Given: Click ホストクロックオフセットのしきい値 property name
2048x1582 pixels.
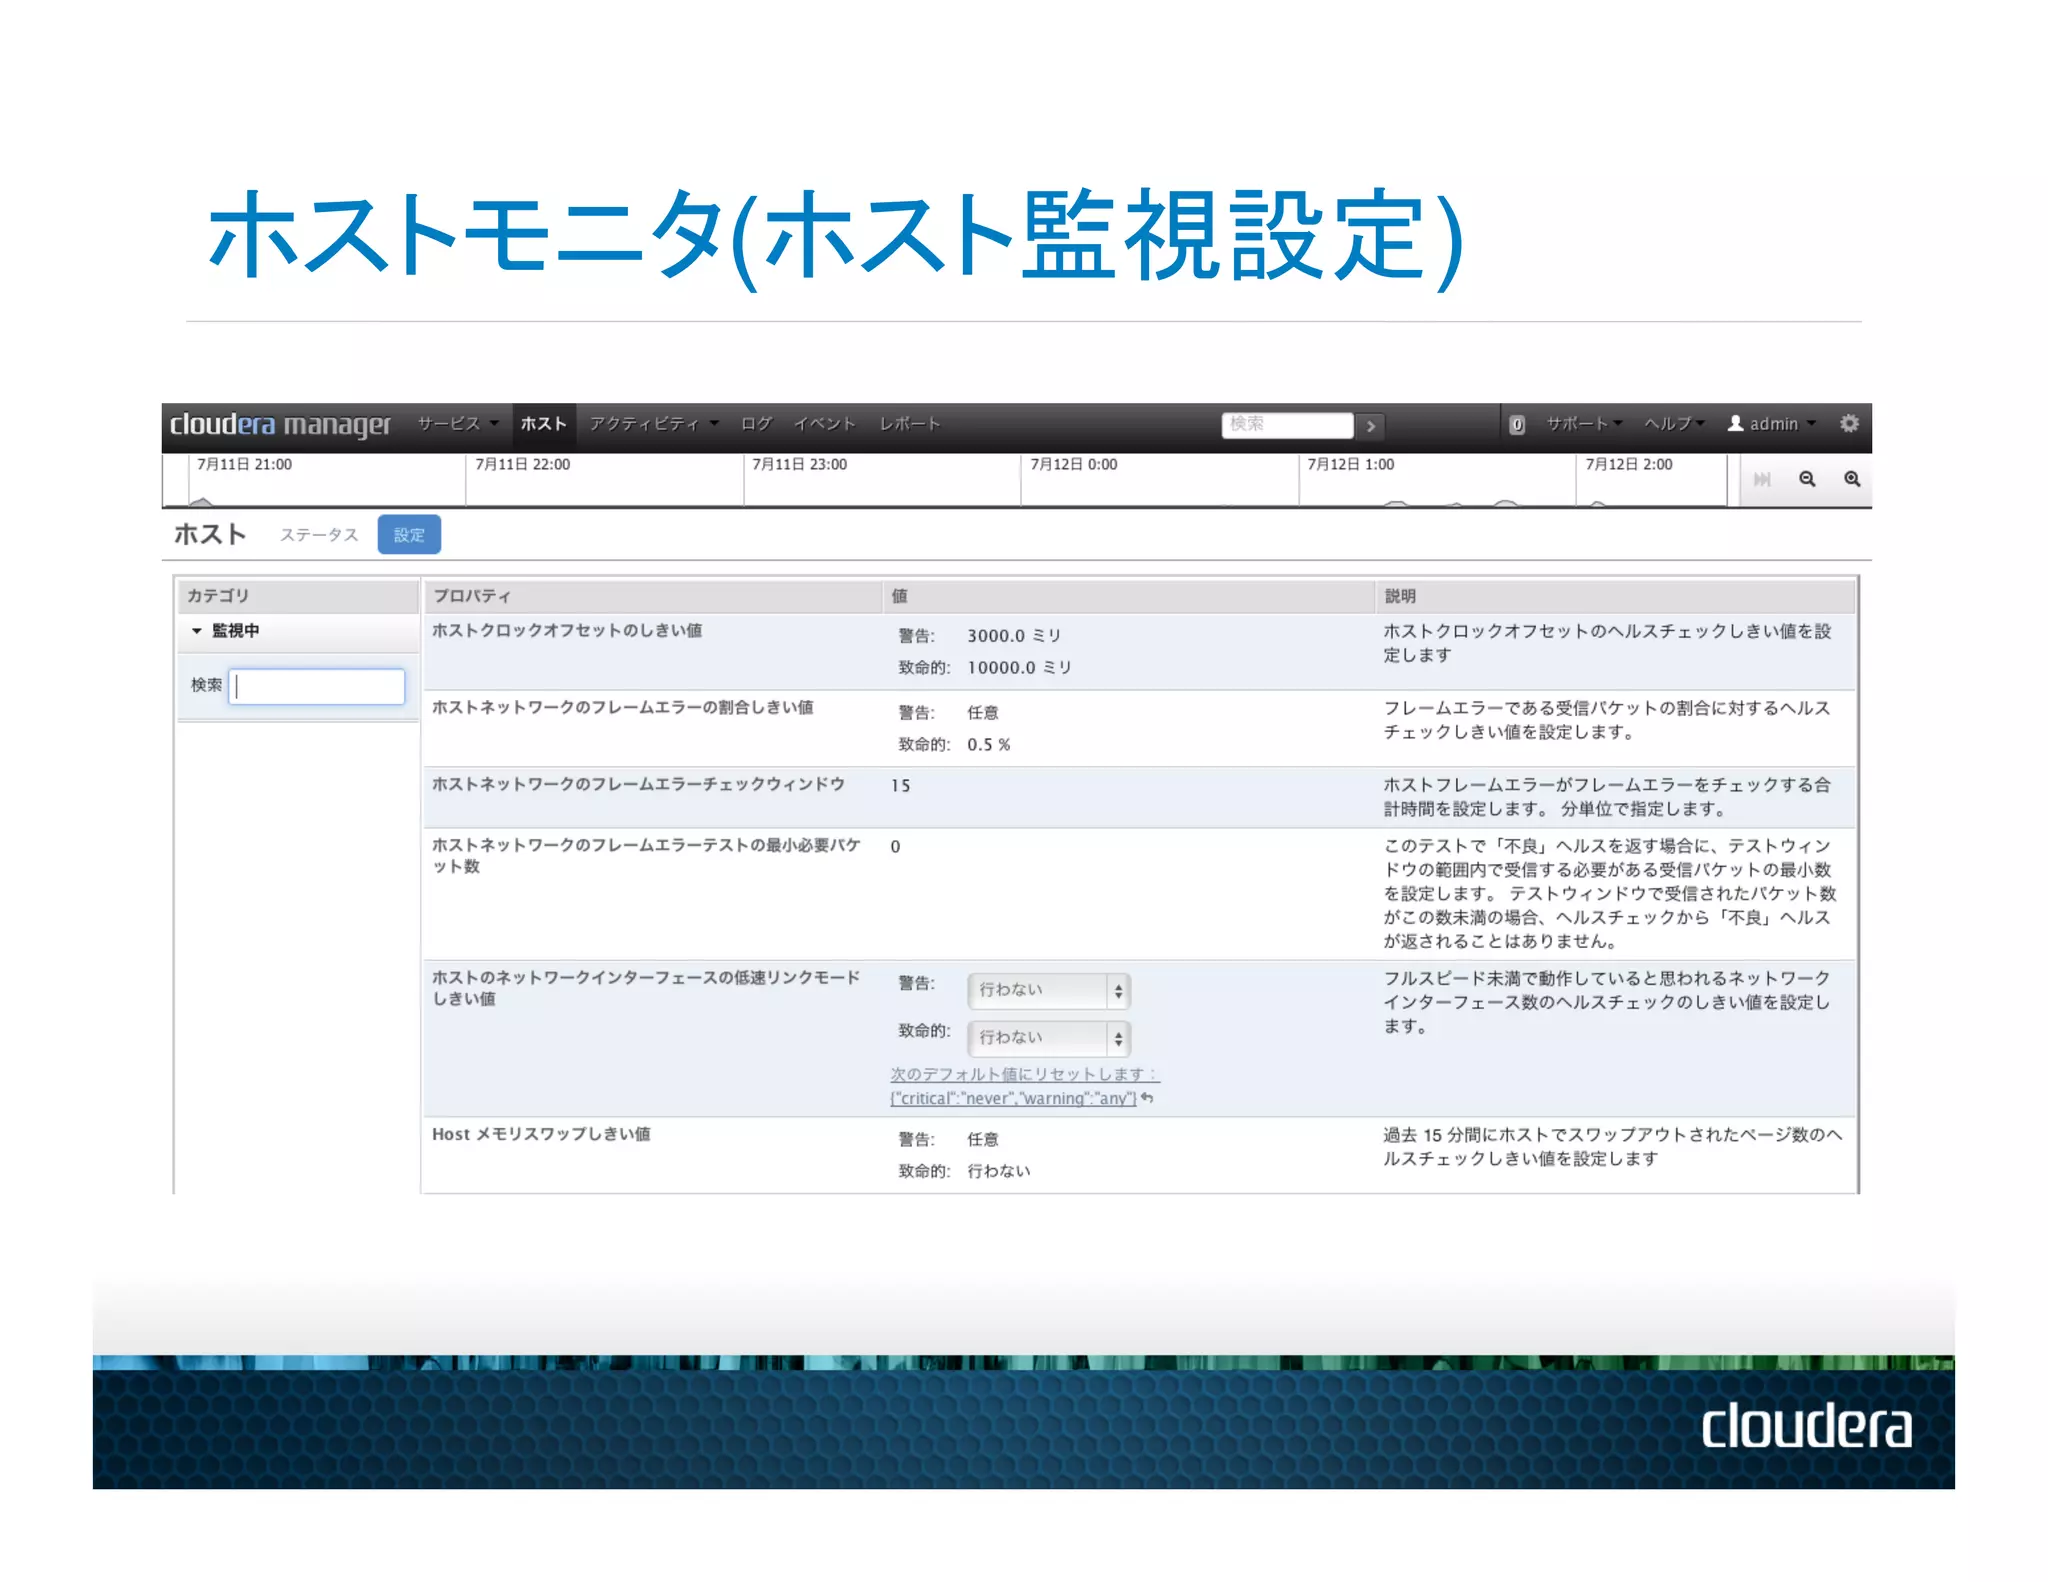Looking at the screenshot, I should 567,631.
